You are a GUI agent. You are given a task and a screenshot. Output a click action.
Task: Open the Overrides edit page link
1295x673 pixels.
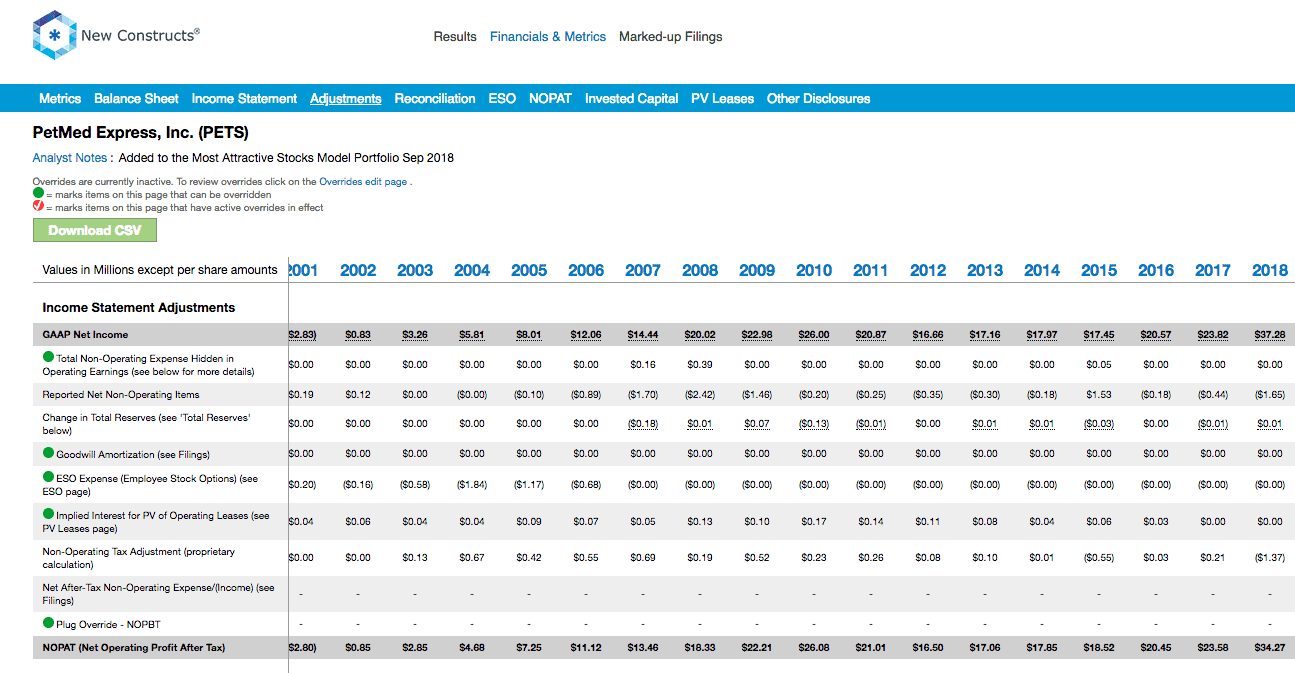363,182
